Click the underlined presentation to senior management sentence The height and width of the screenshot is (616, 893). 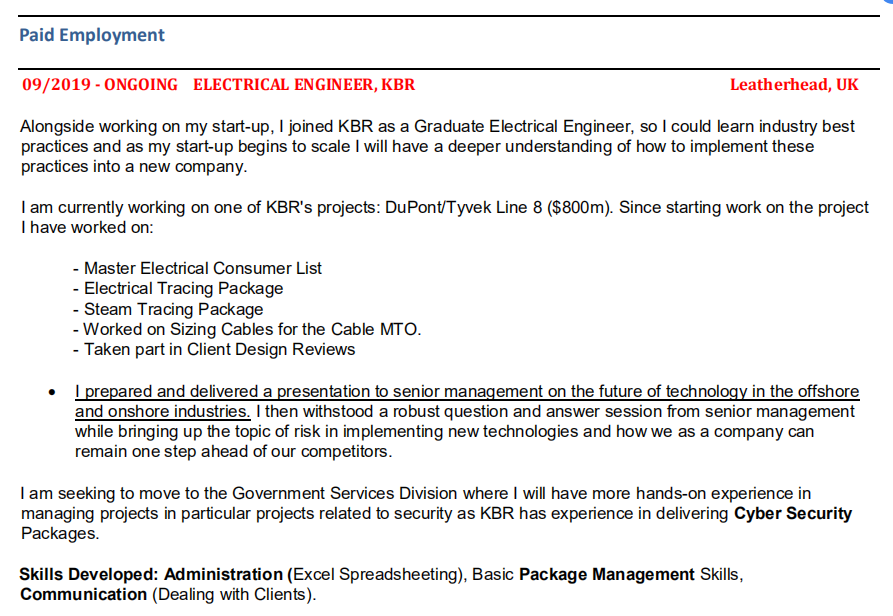click(x=466, y=392)
